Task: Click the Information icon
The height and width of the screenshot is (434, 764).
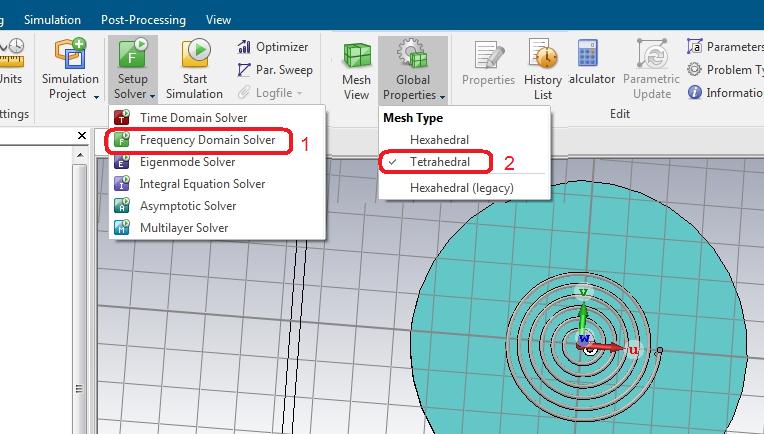Action: coord(695,92)
